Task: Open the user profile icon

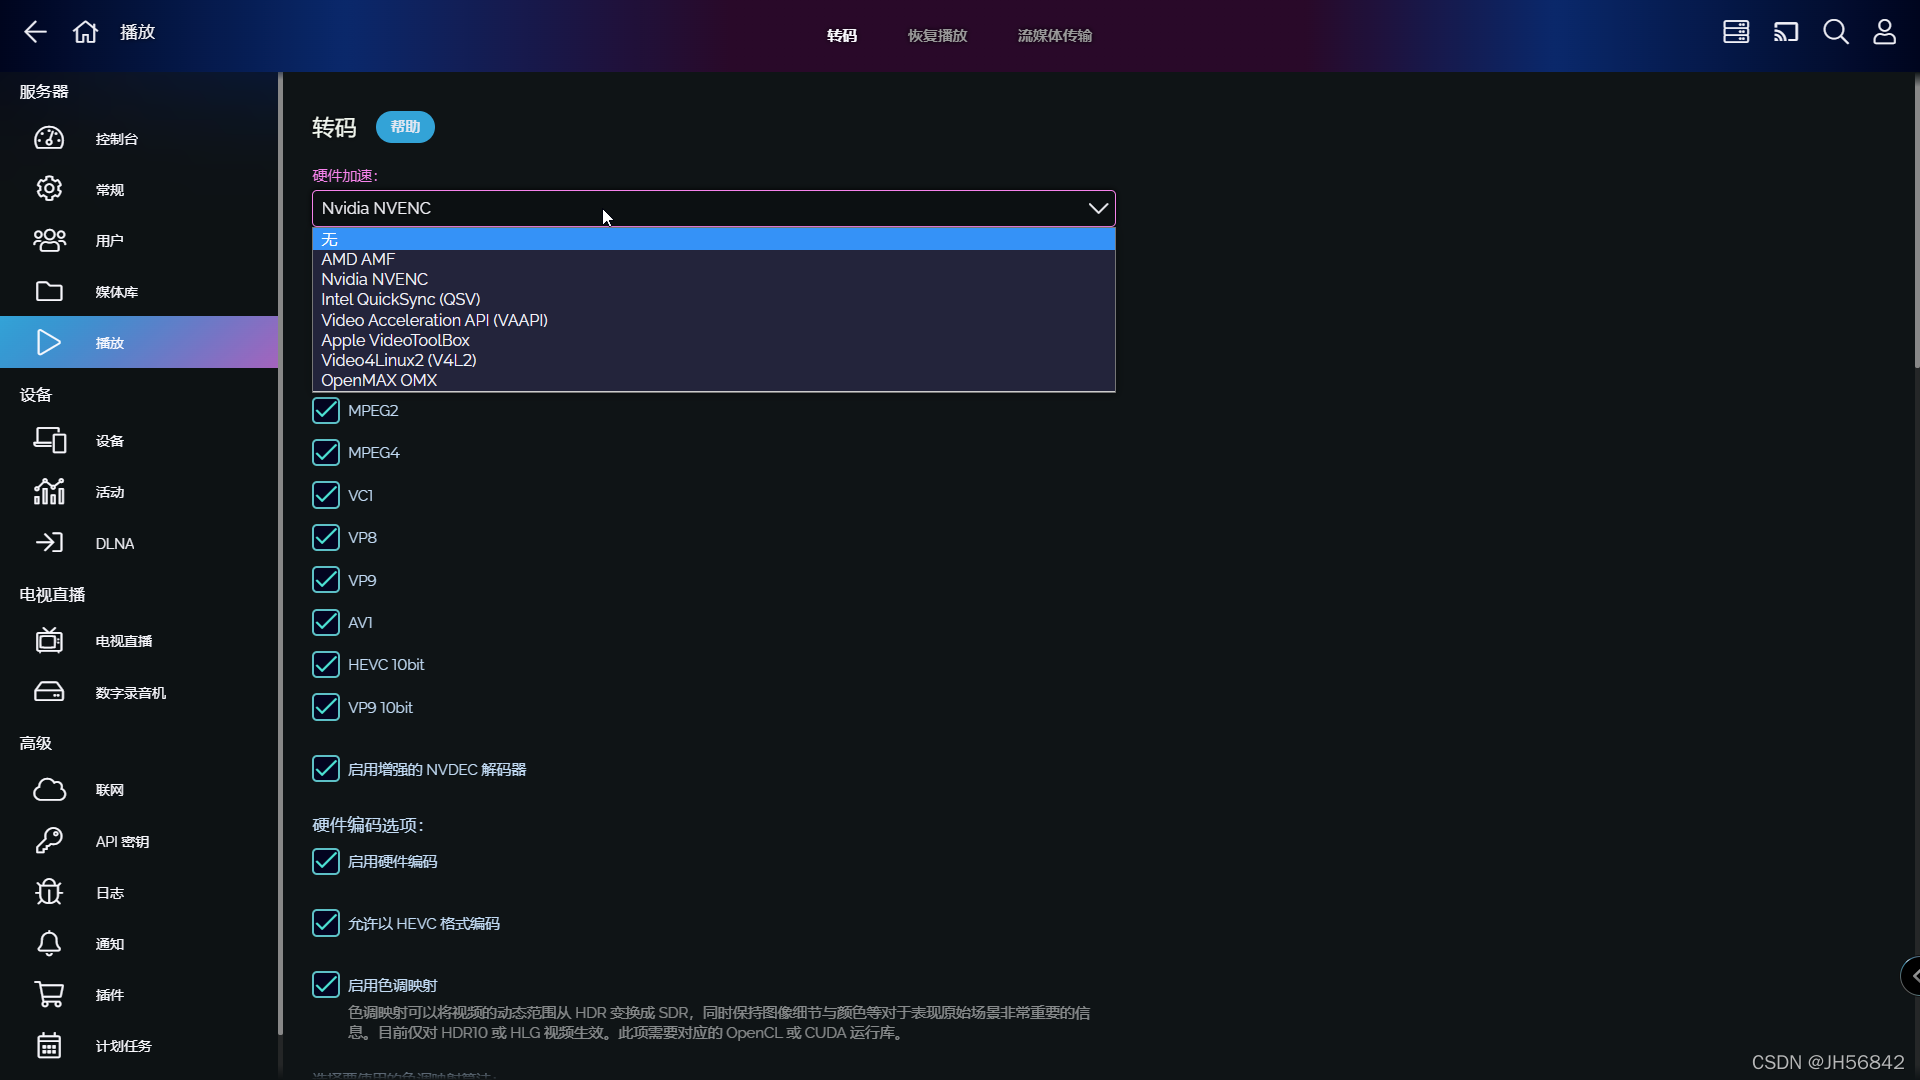Action: pyautogui.click(x=1884, y=32)
